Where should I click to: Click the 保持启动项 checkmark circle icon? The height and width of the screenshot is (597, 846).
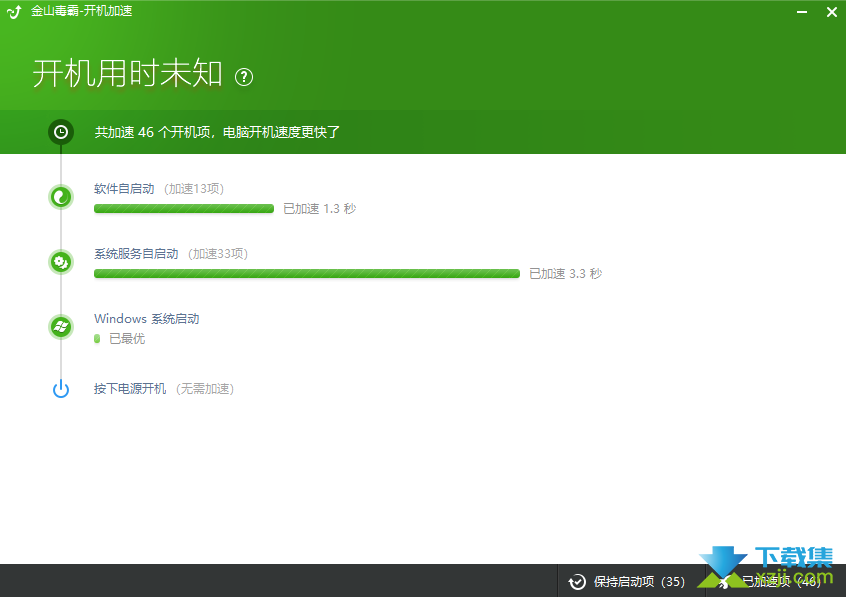point(577,581)
